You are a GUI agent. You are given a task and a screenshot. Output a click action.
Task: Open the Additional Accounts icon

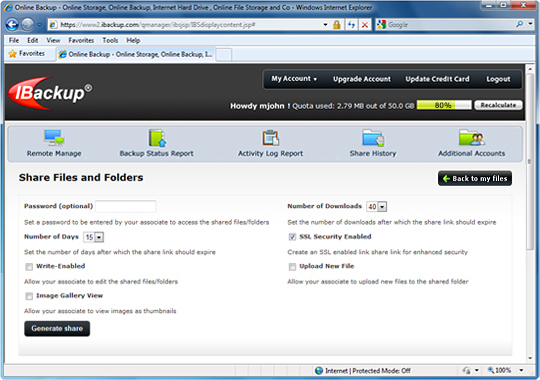[x=471, y=137]
